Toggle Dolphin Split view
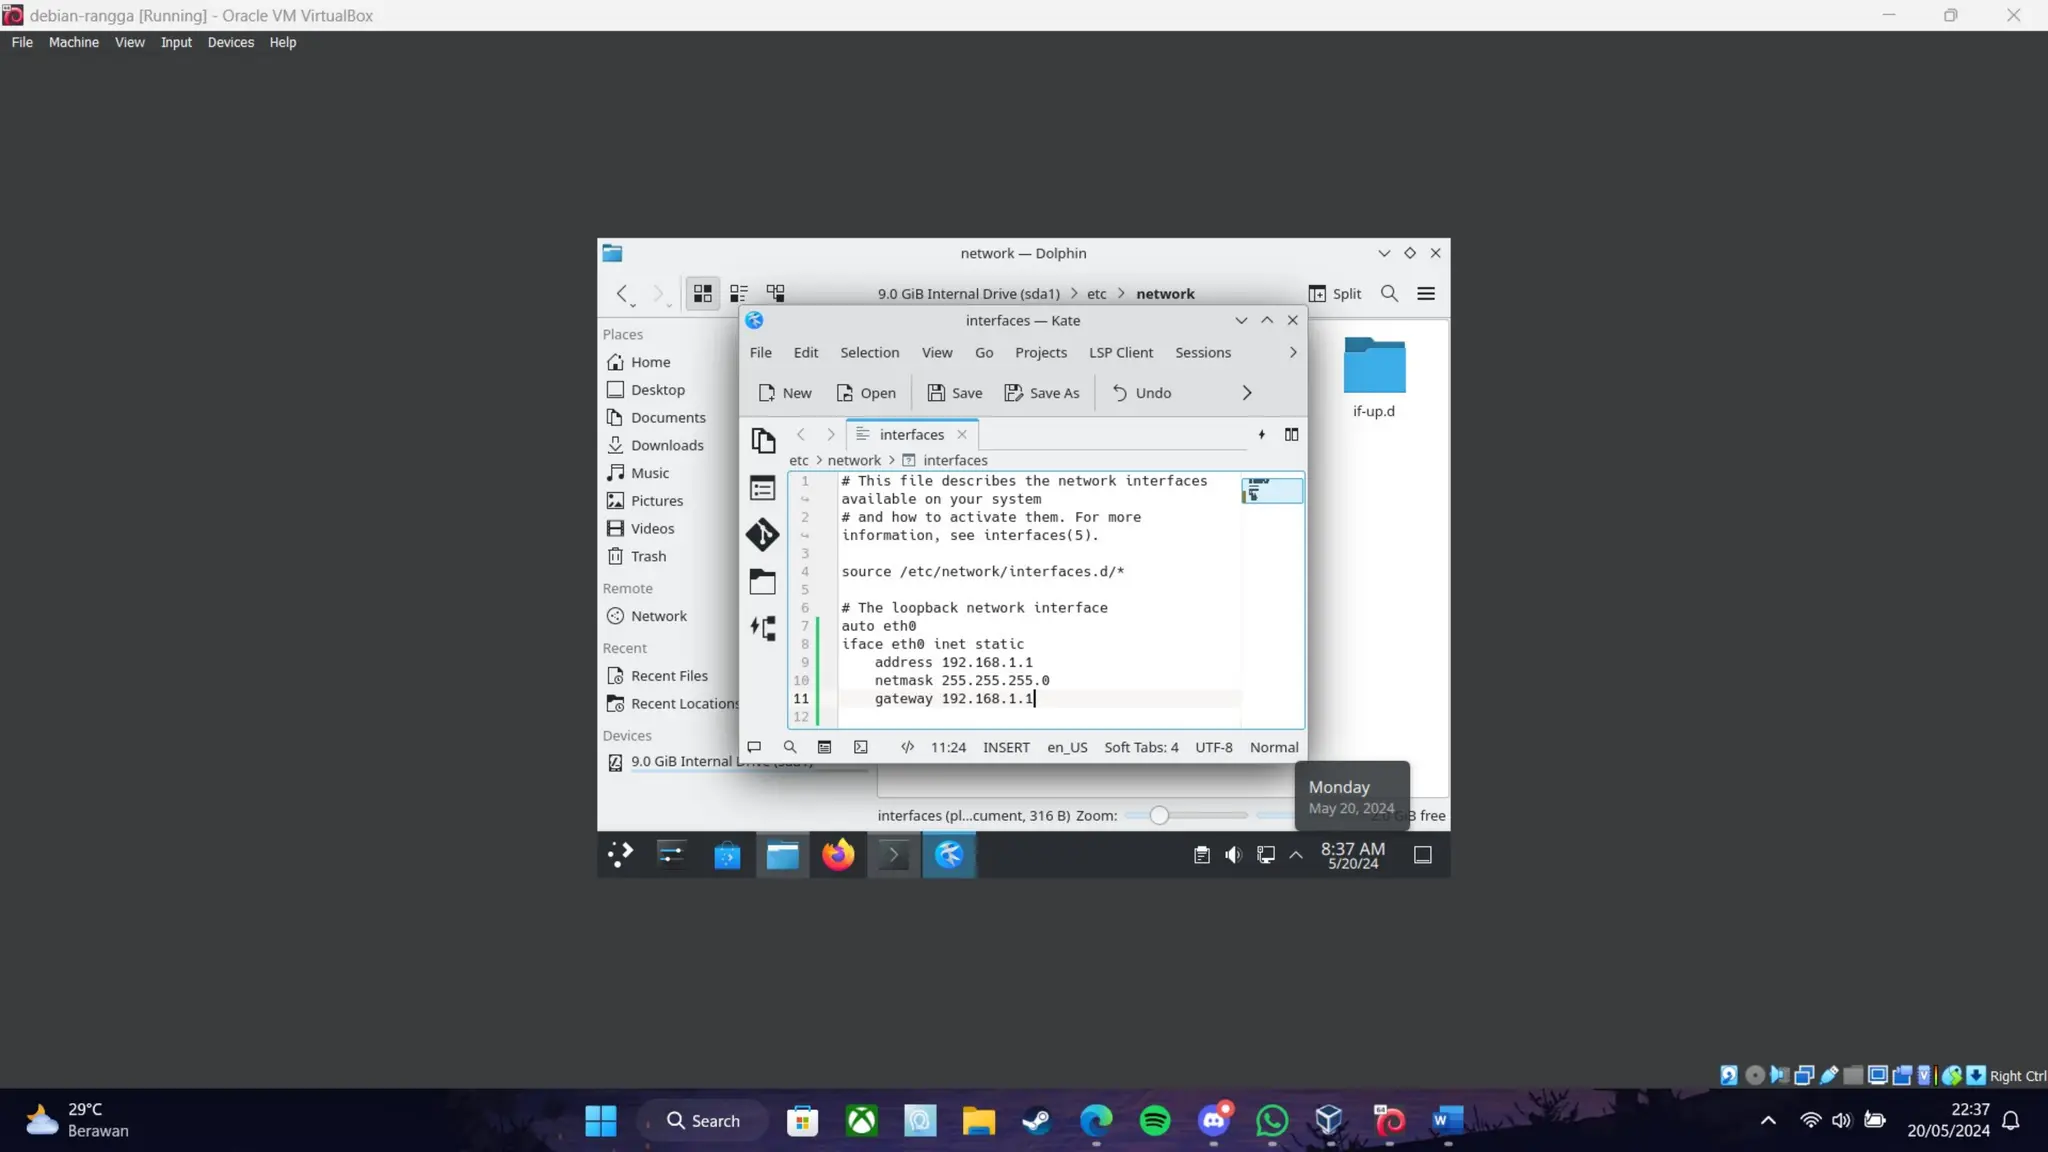Image resolution: width=2048 pixels, height=1152 pixels. [1335, 294]
